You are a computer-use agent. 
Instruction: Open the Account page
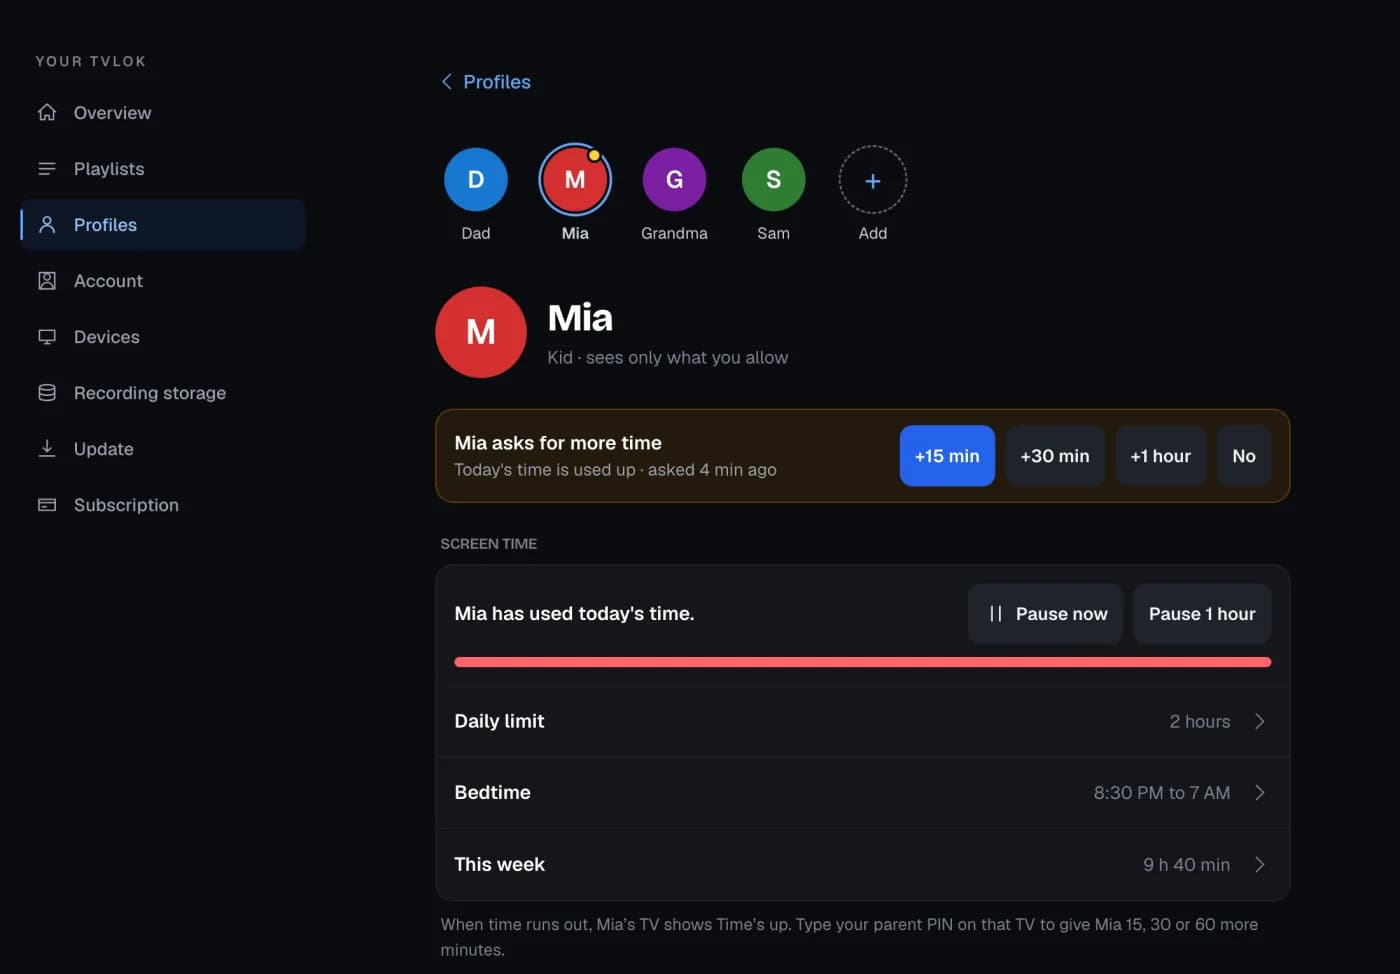163,280
